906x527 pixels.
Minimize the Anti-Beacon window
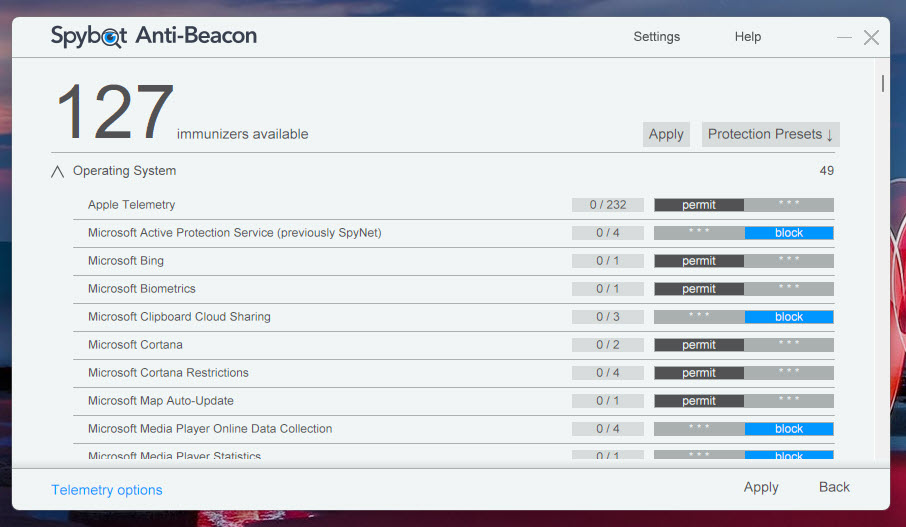click(x=844, y=38)
